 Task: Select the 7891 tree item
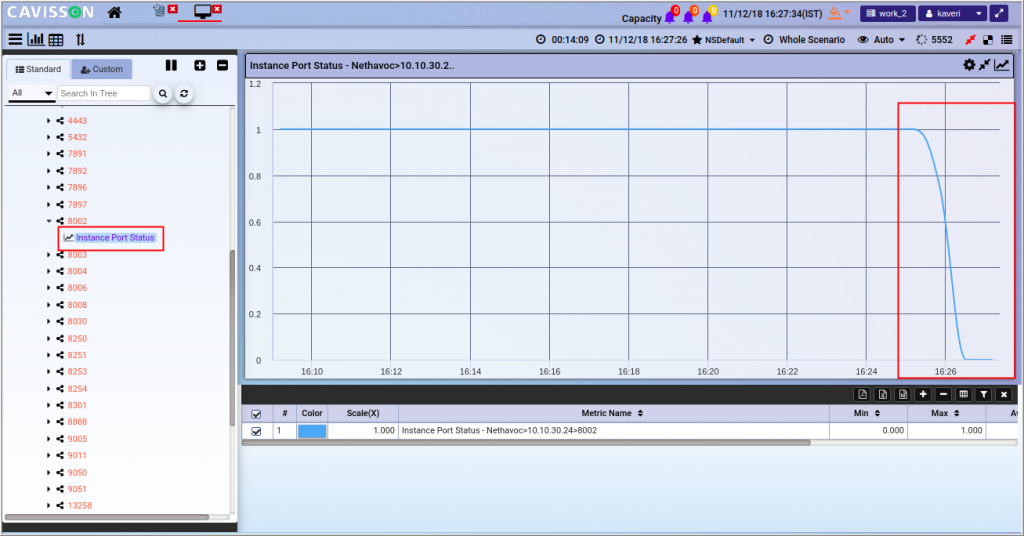[x=77, y=154]
